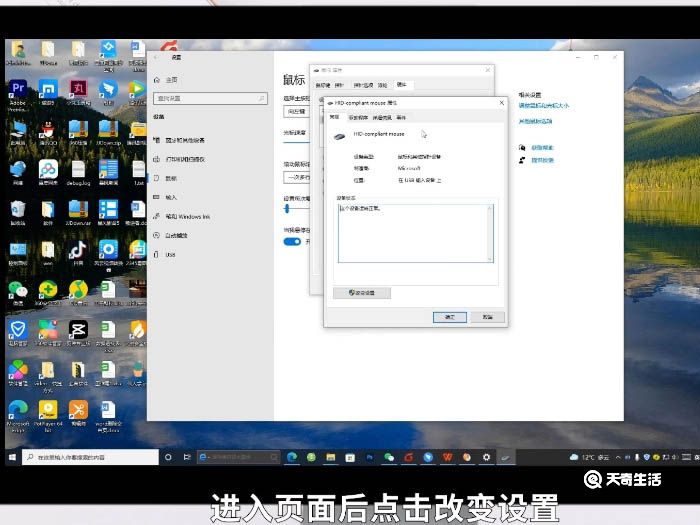Screen dimensions: 700x525
Task: Open 打印机和扫描仪 in Settings sidebar
Action: tap(184, 159)
